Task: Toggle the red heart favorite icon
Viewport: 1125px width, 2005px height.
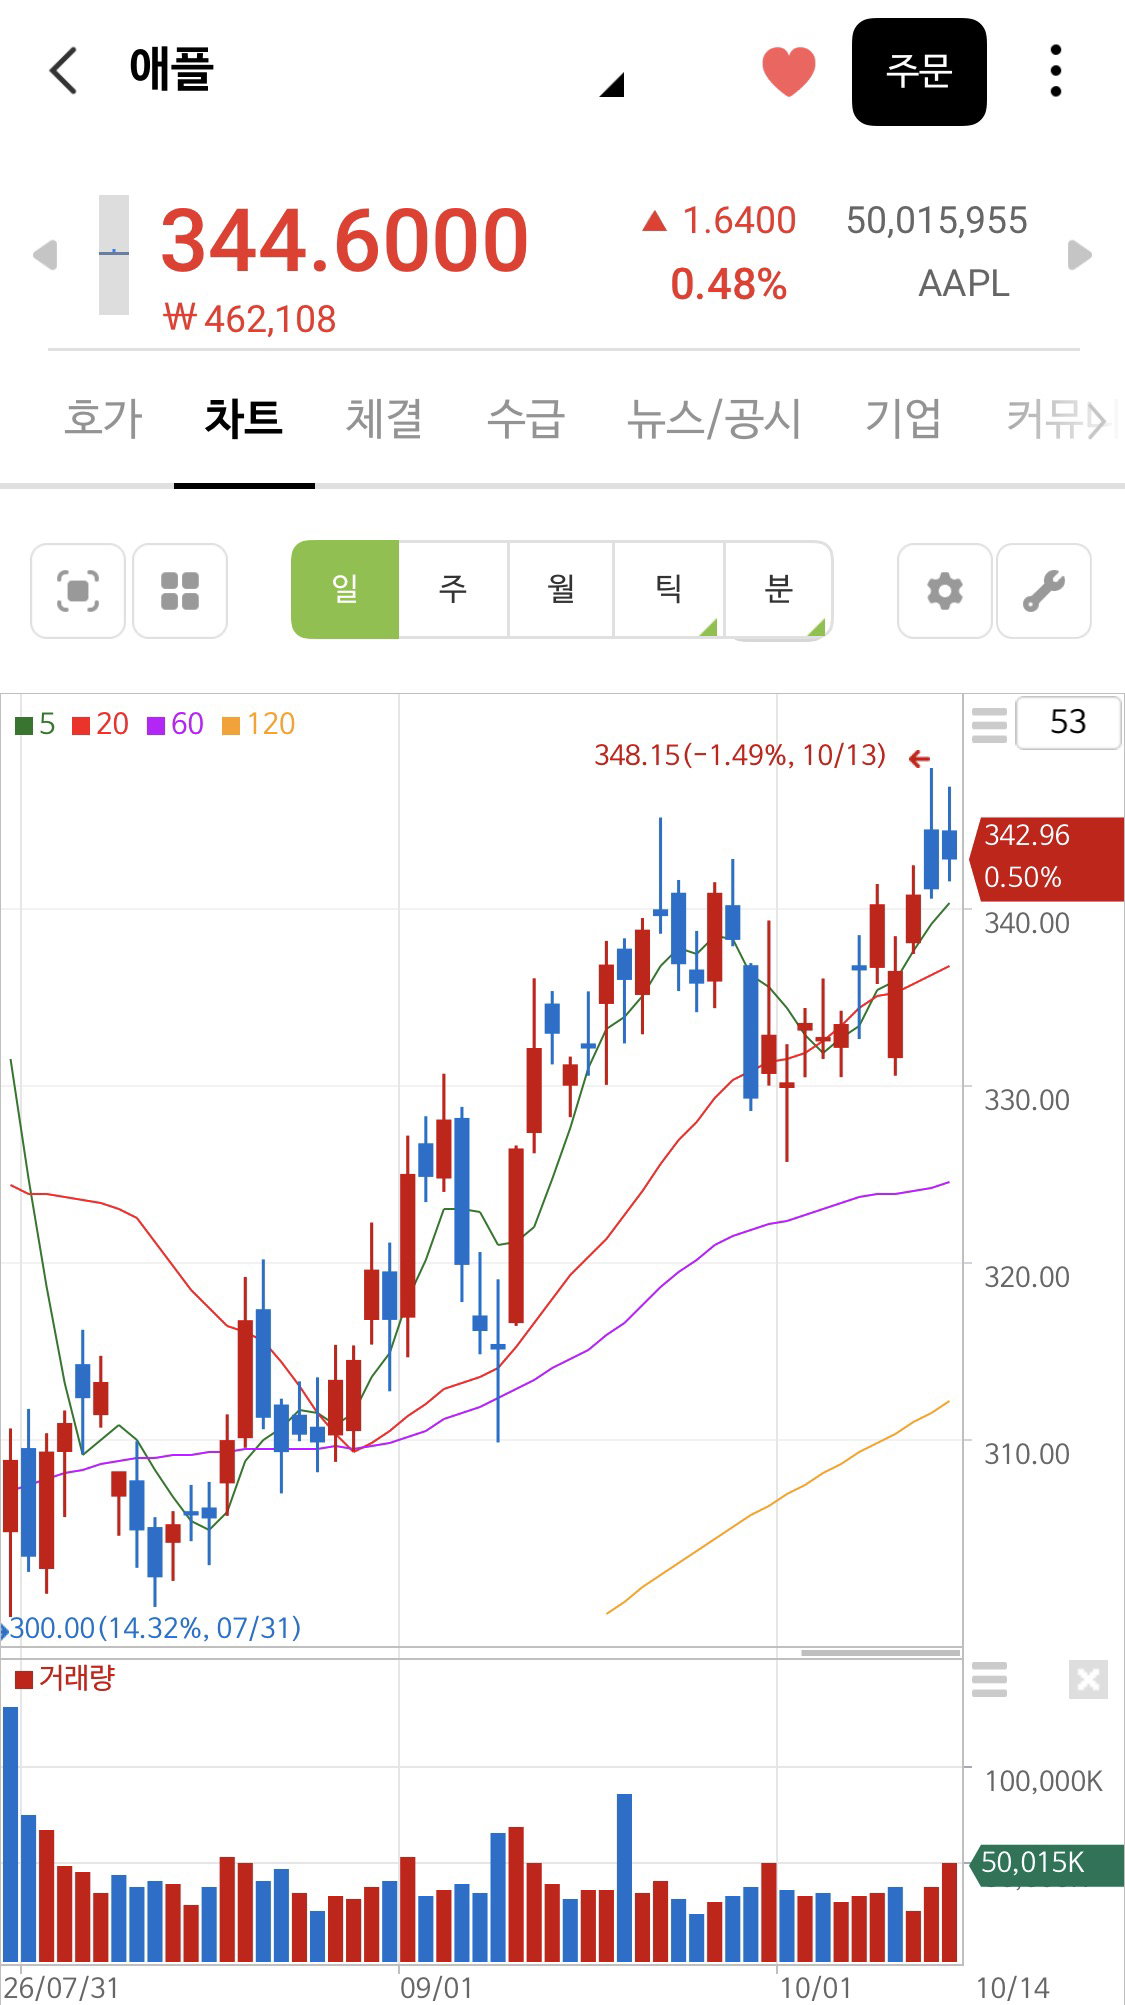Action: 788,72
